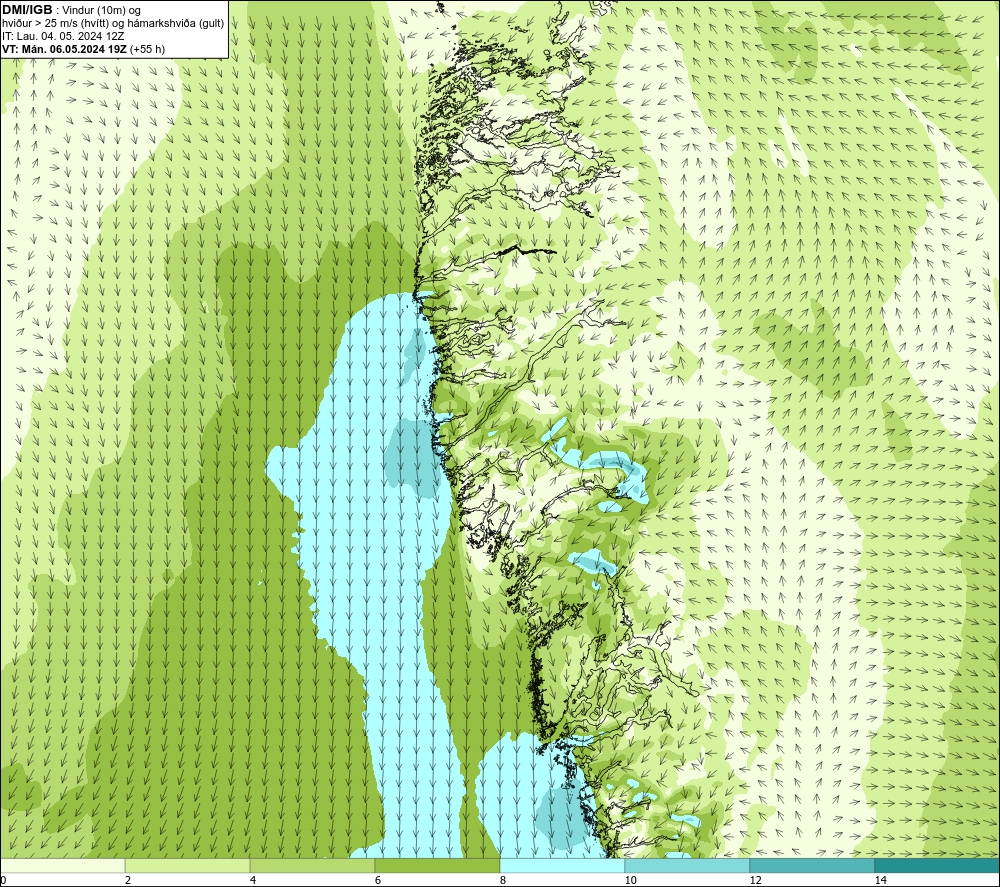Click the legend value "14"

pos(880,880)
